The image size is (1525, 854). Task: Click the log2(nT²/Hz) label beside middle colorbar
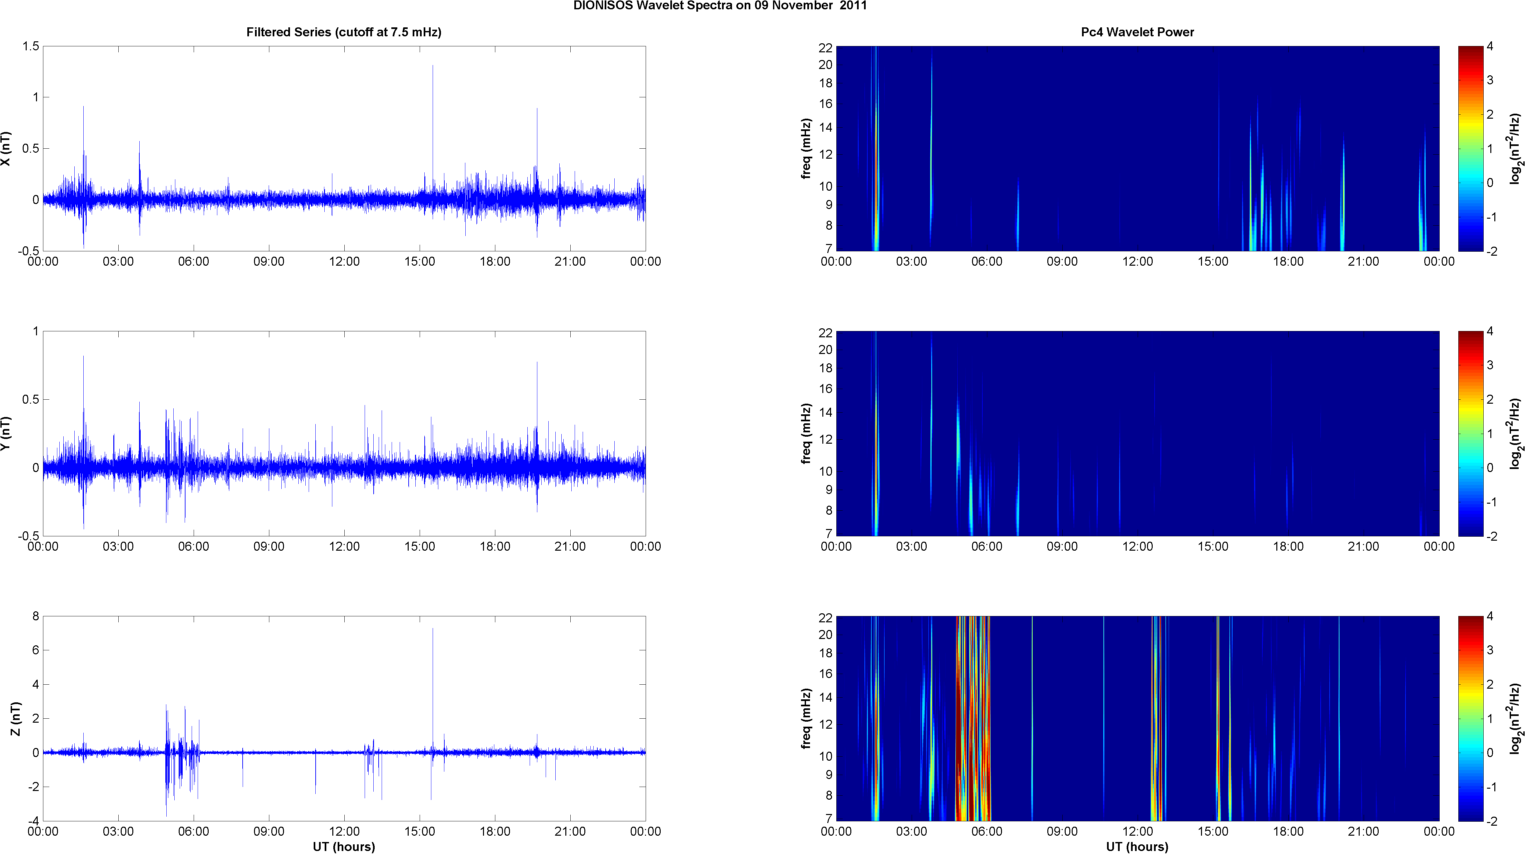click(1517, 434)
